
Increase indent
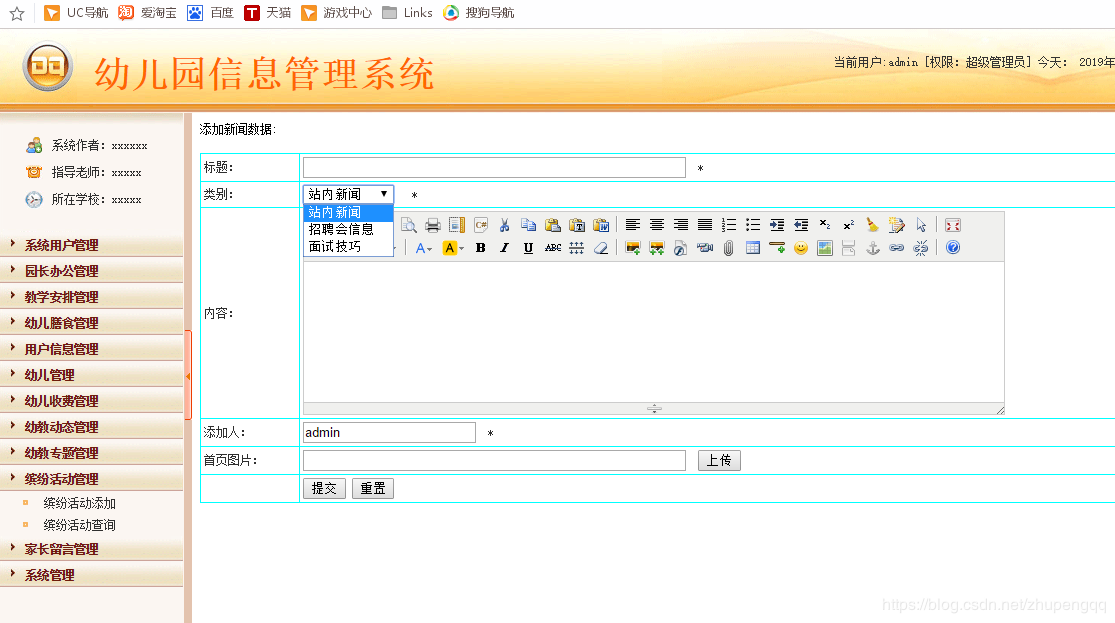click(777, 225)
